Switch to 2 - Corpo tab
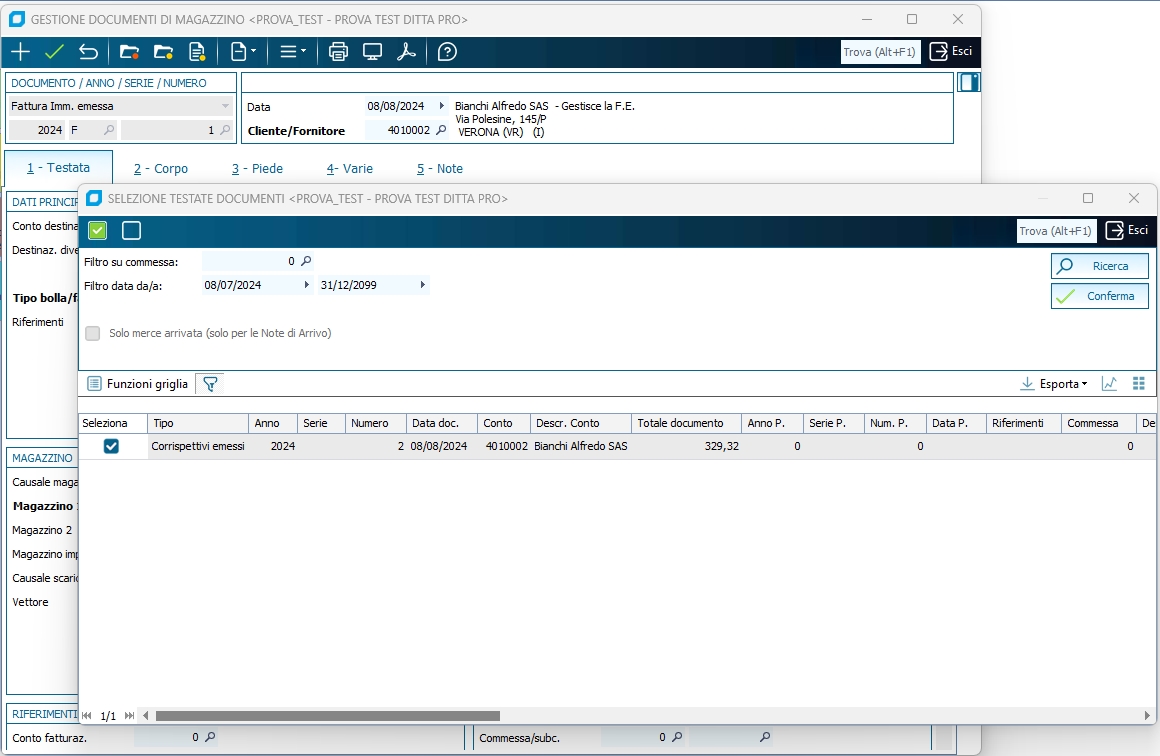1160x756 pixels. point(161,169)
